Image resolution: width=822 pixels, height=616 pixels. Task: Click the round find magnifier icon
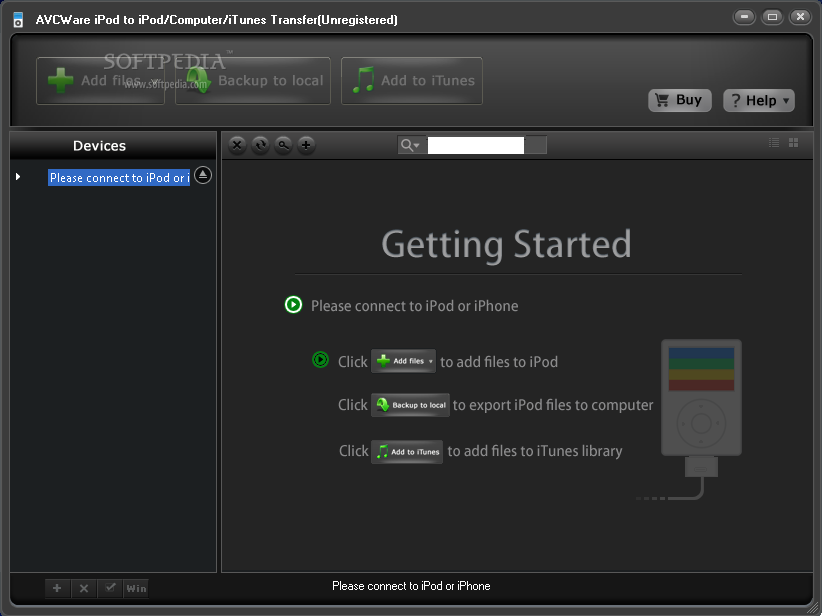[283, 145]
